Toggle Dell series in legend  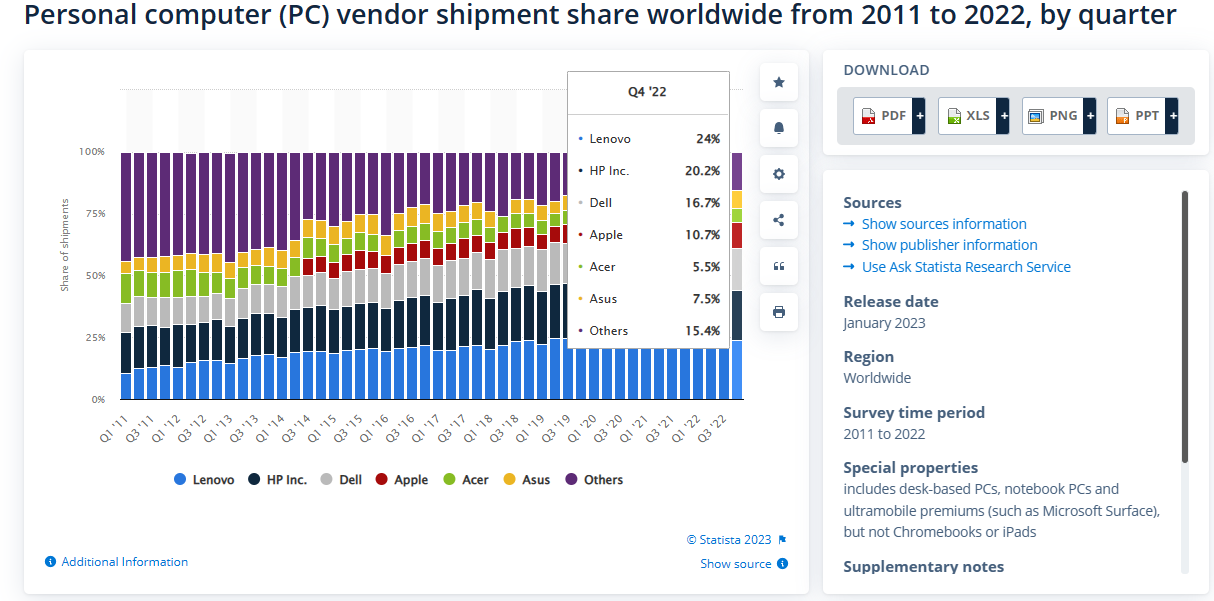[x=341, y=480]
